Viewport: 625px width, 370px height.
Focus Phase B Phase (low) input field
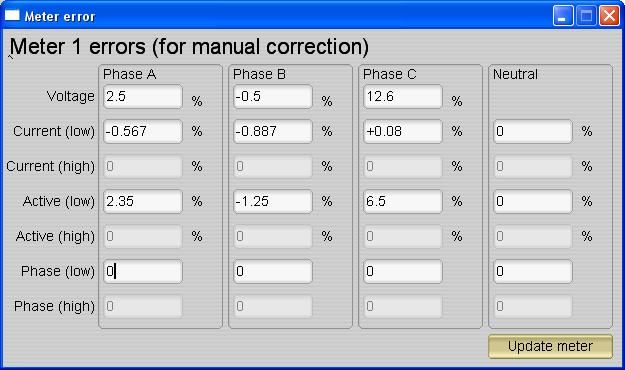coord(273,272)
